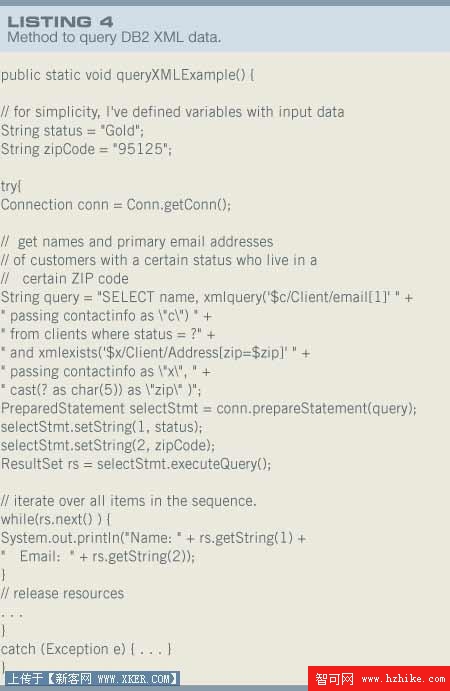This screenshot has height=691, width=450.
Task: Click the selectStmt.setString(2, zipCode) line
Action: point(108,446)
